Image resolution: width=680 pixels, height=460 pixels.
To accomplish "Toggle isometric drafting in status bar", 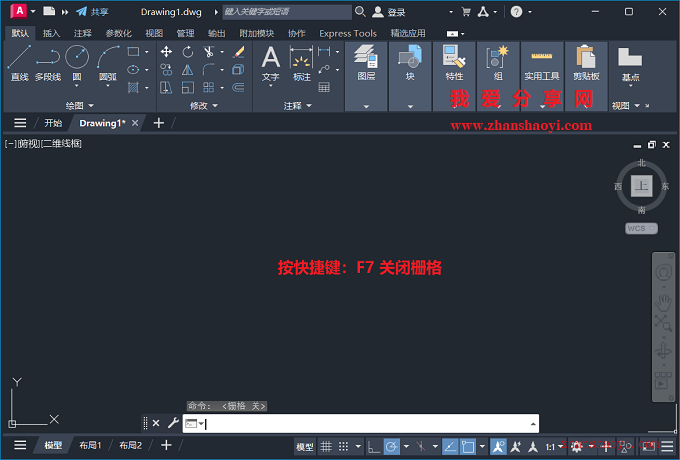I will point(420,446).
